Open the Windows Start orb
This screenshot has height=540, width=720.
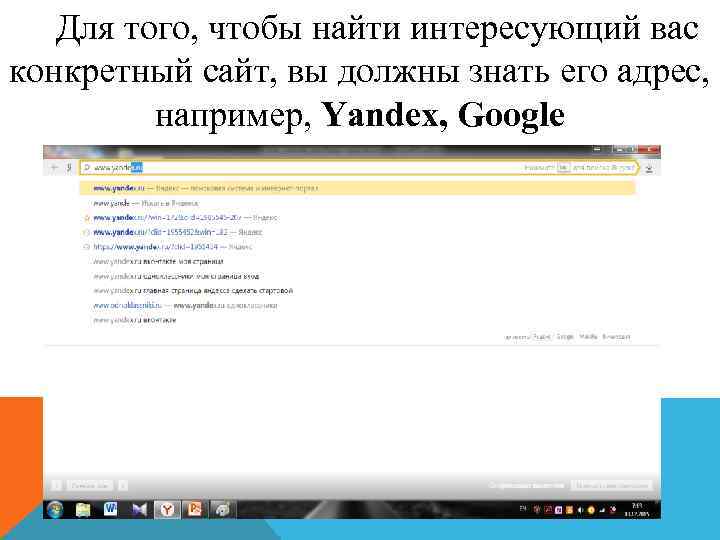(55, 510)
